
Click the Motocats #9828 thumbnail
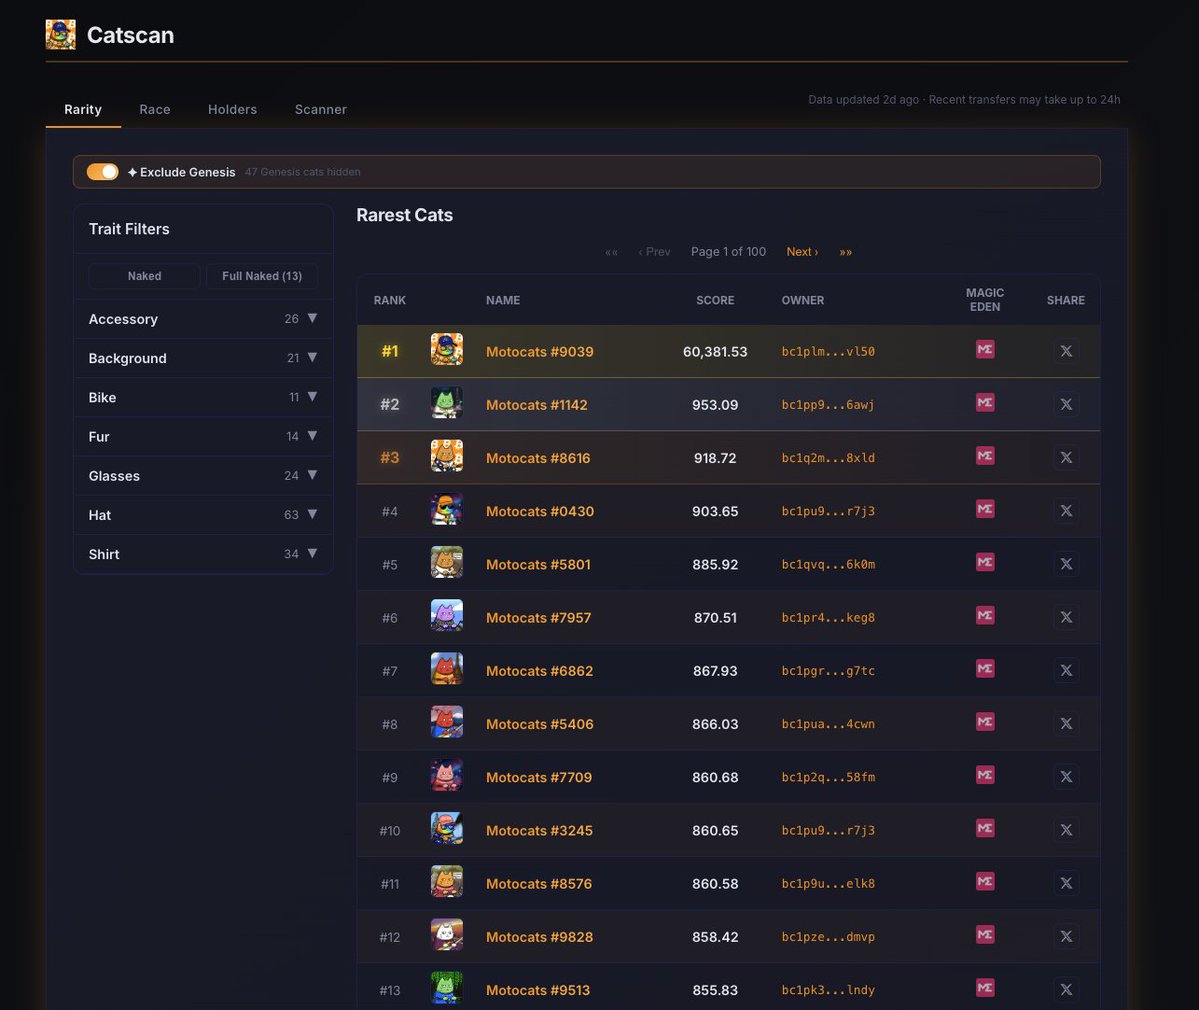[x=447, y=934]
